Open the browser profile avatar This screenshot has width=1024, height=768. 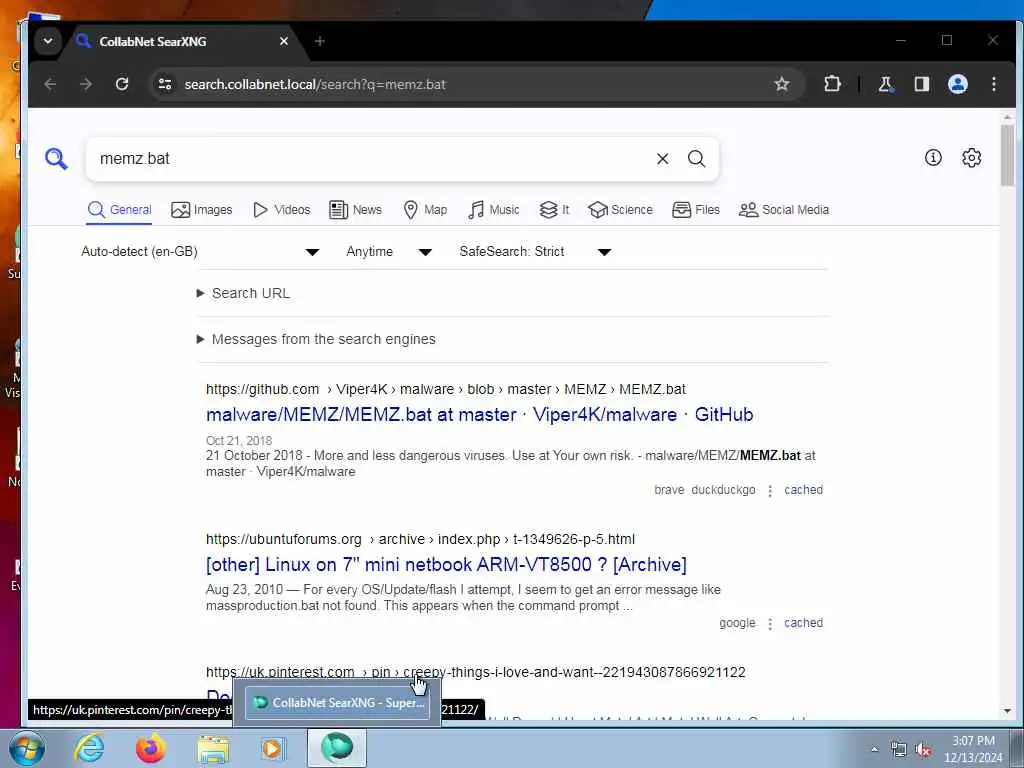coord(957,84)
